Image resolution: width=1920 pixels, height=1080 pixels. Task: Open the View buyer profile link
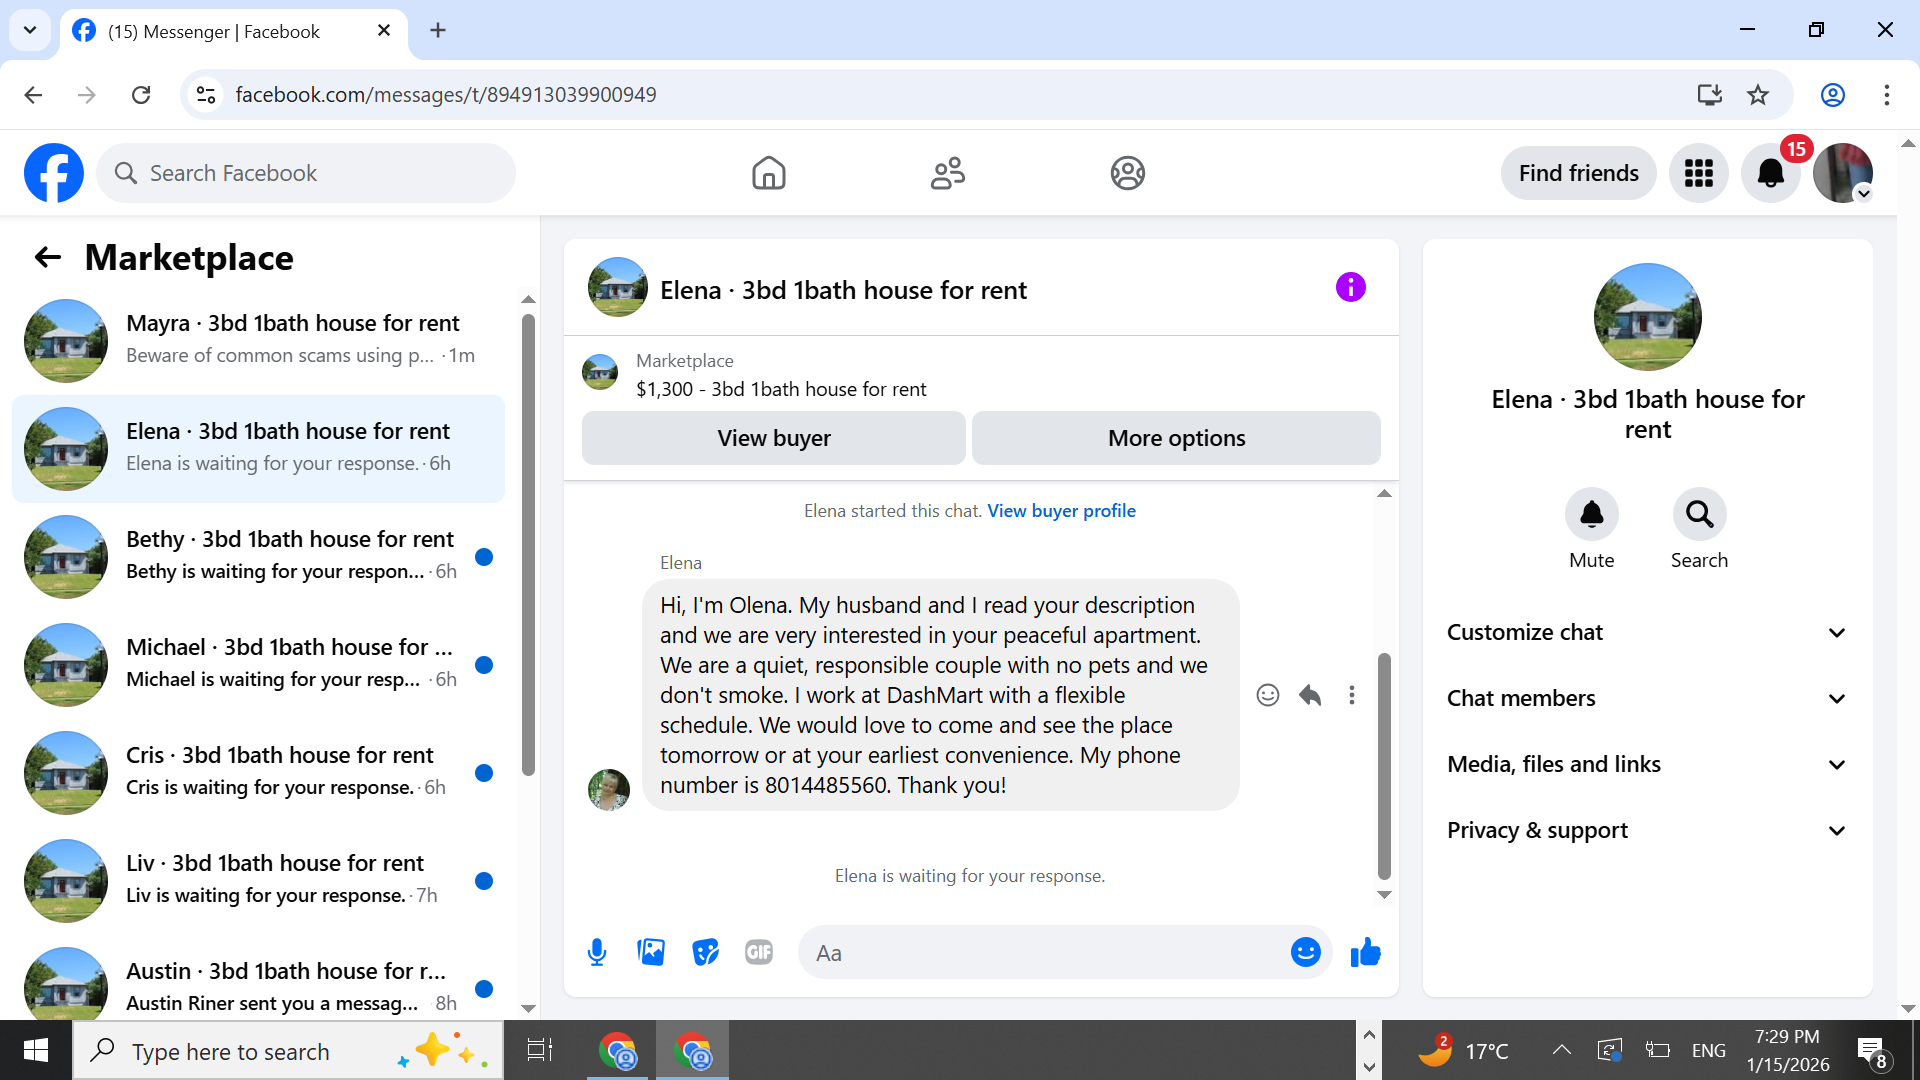pos(1061,511)
